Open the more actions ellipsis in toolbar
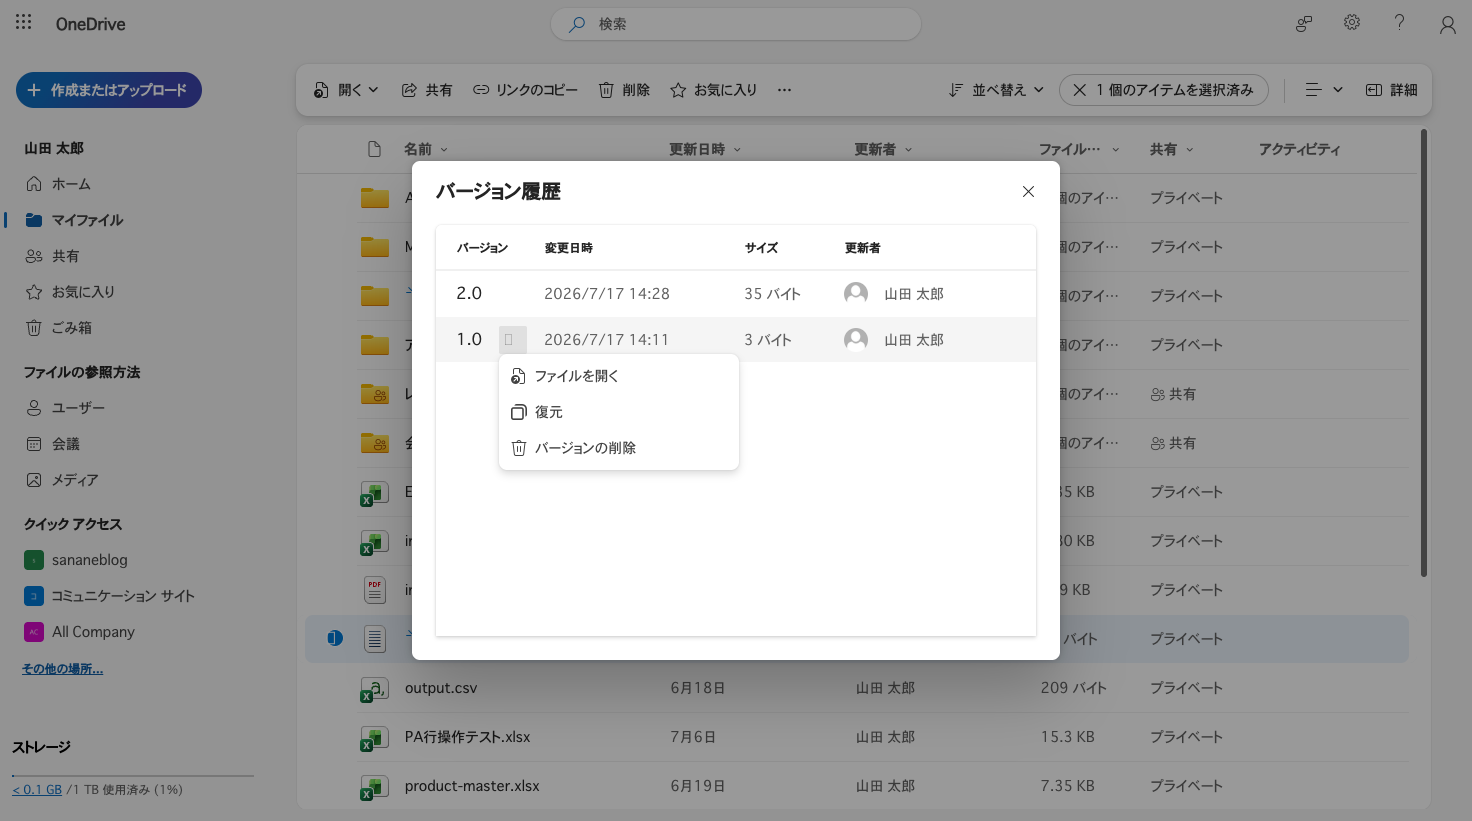The height and width of the screenshot is (821, 1472). click(x=785, y=90)
